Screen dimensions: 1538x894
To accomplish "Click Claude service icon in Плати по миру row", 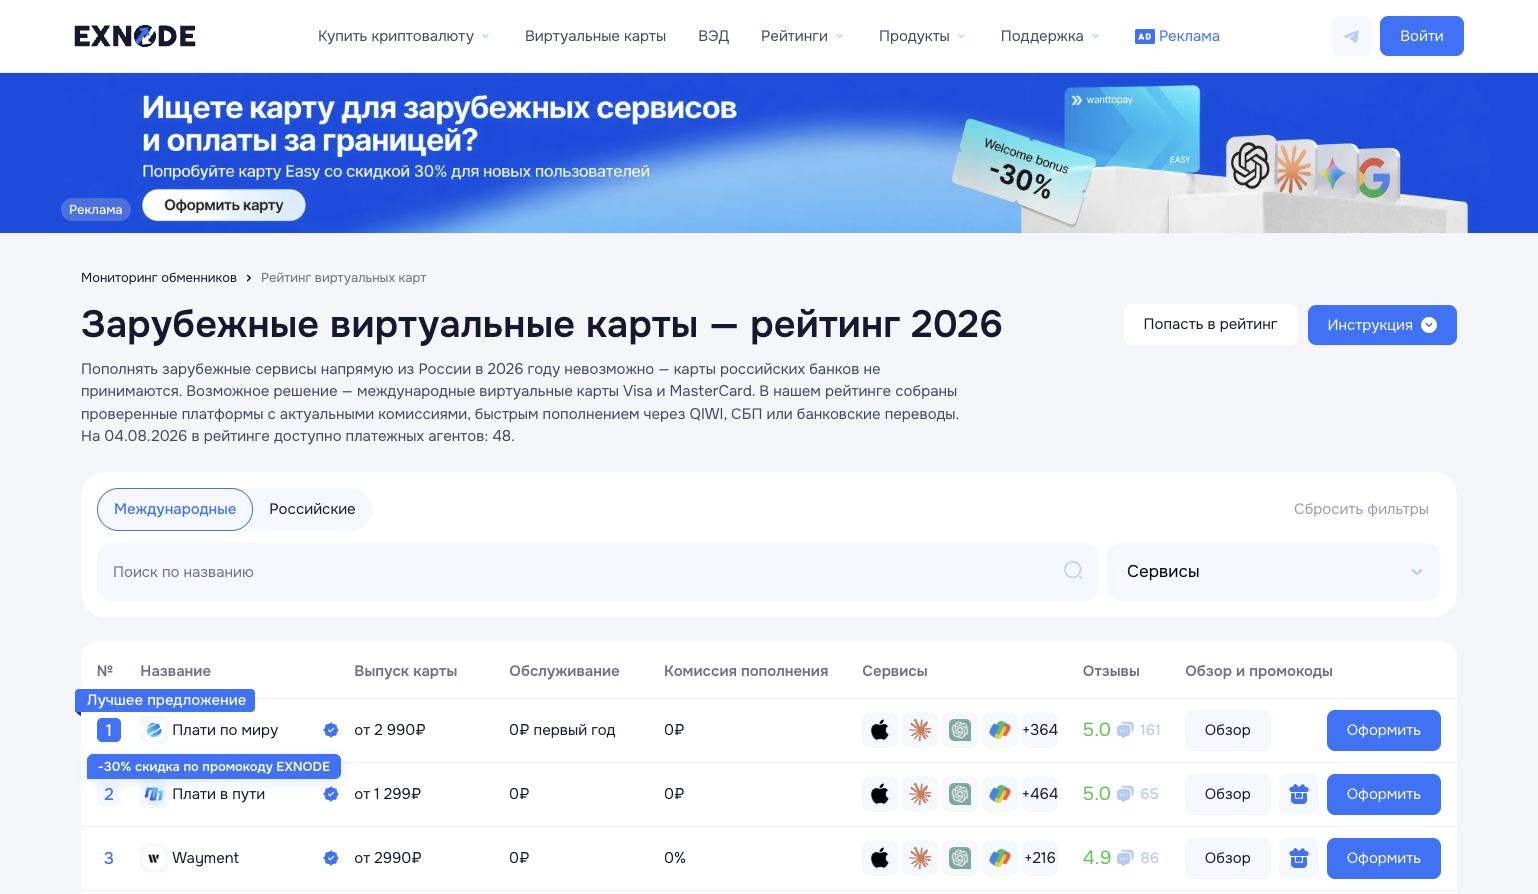I will tap(920, 730).
